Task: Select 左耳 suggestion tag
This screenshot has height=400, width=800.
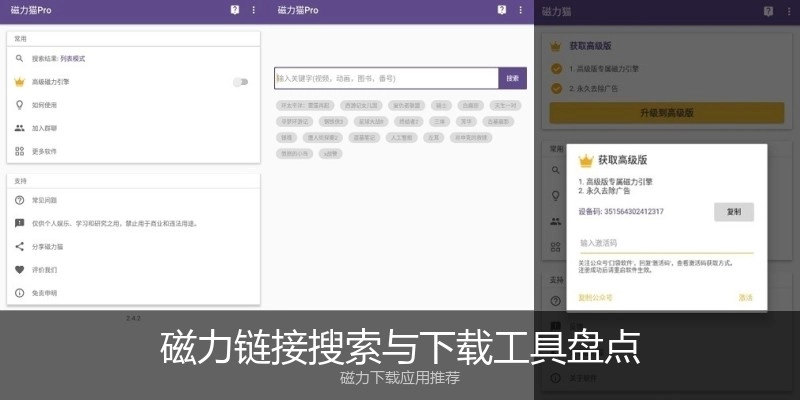Action: (434, 137)
